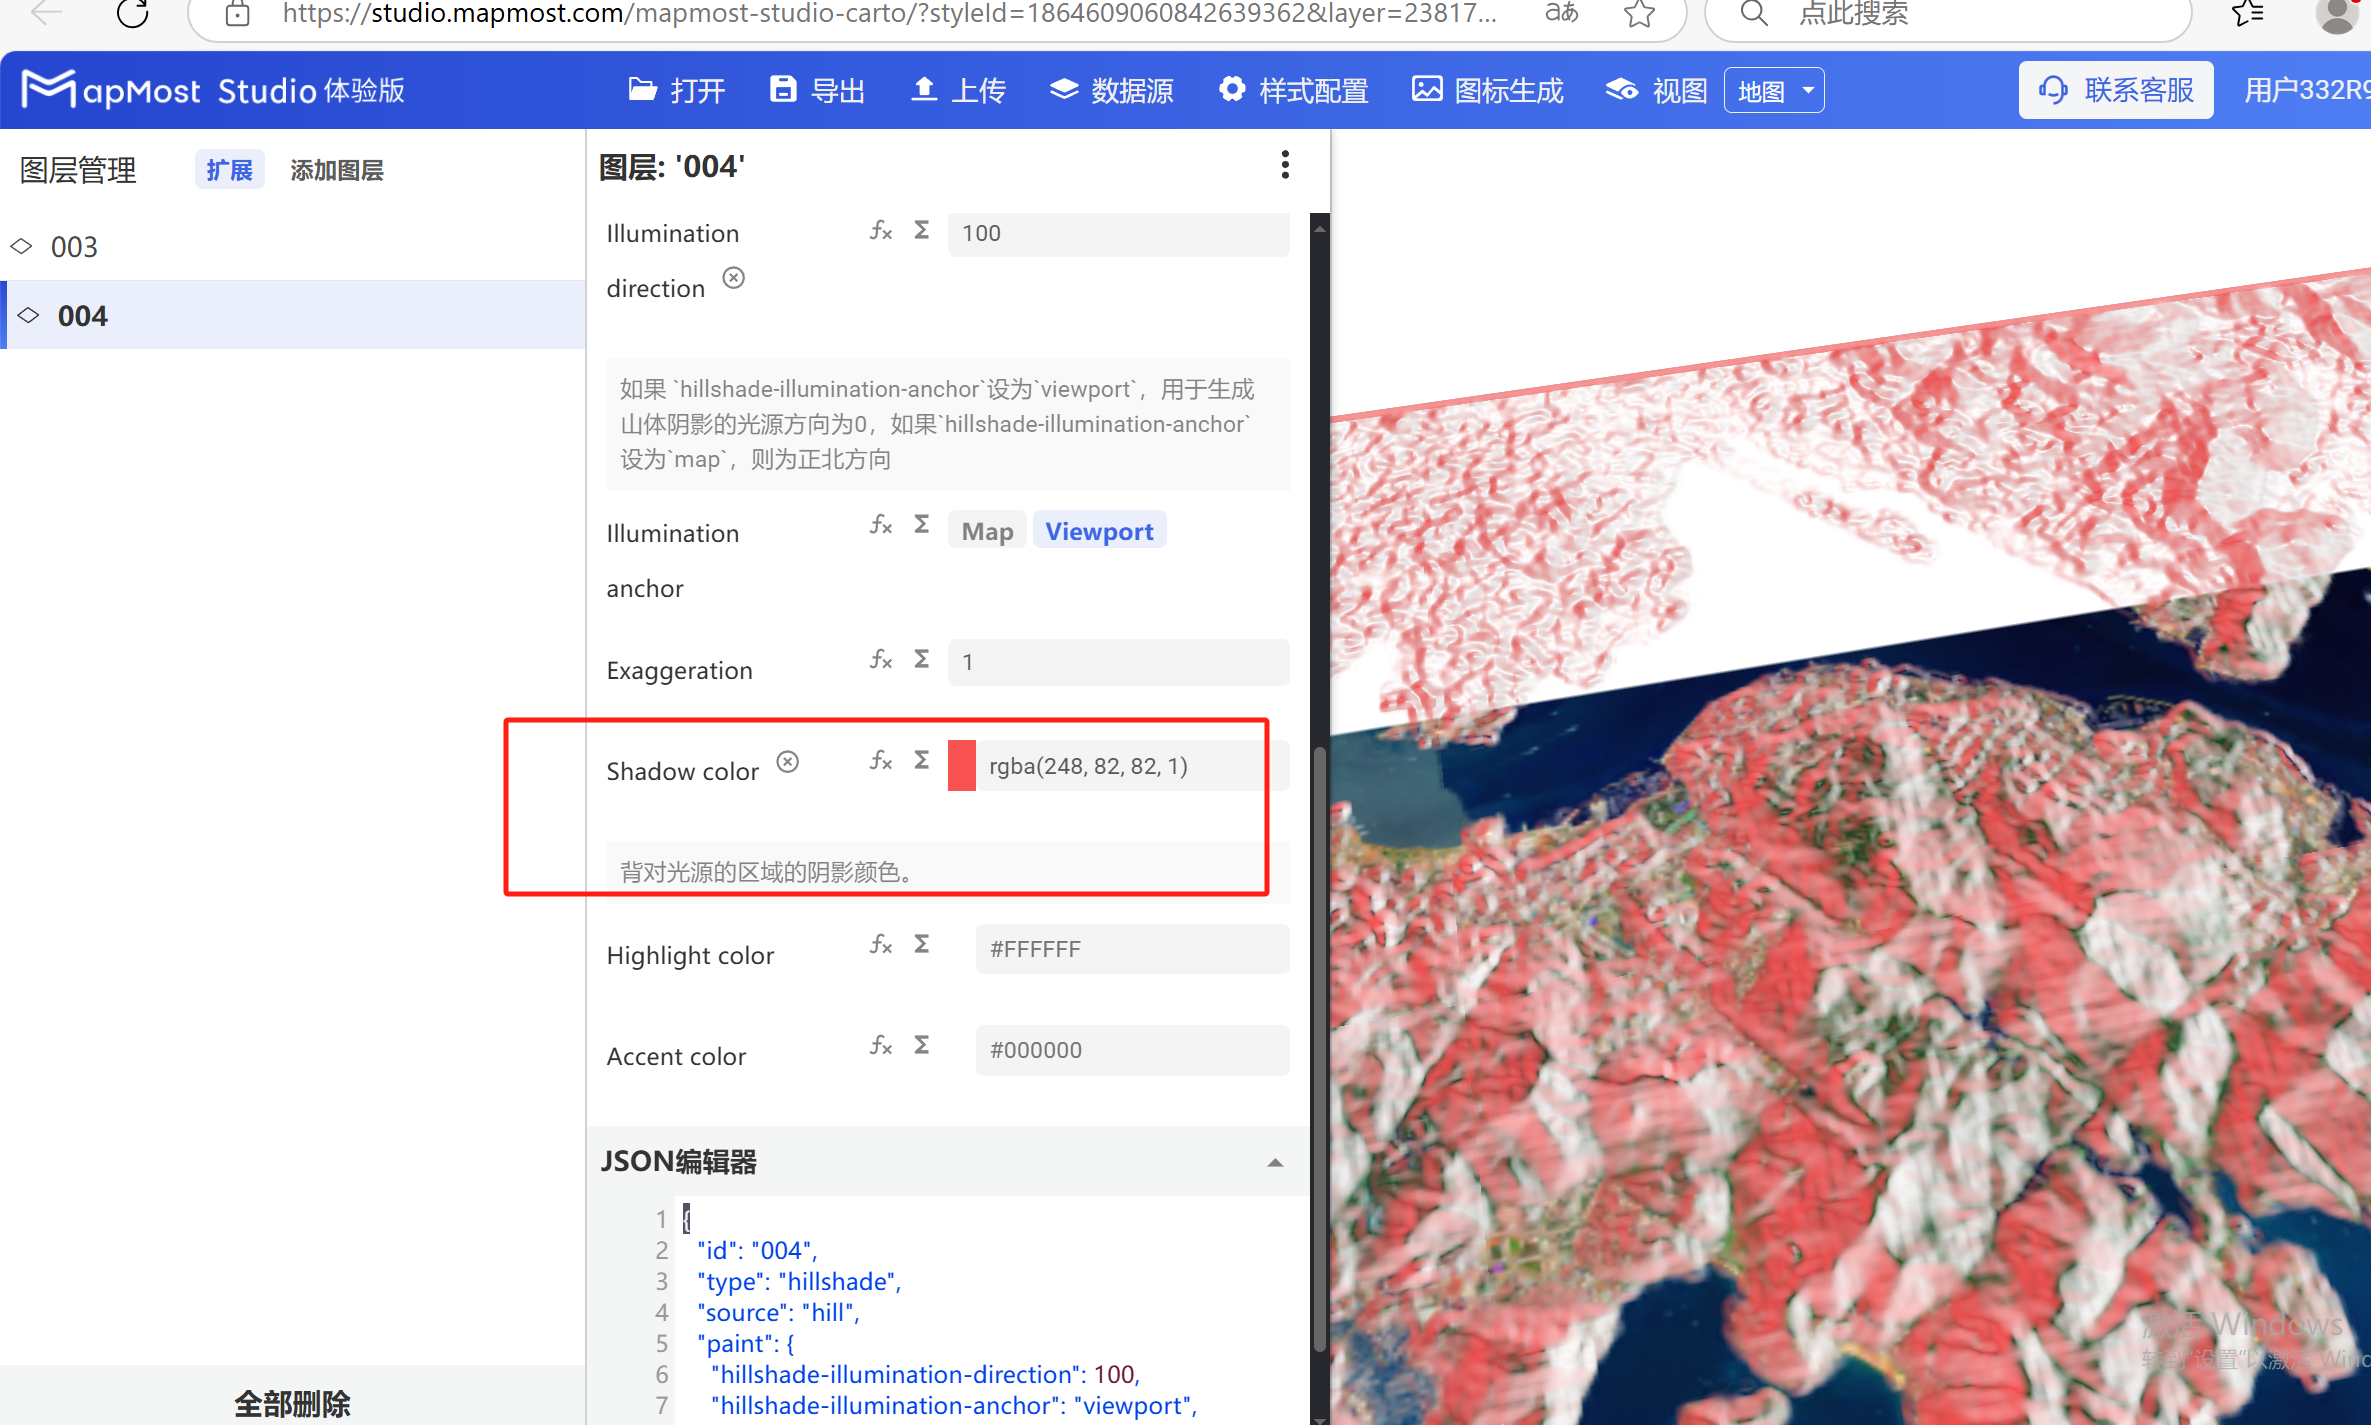The height and width of the screenshot is (1425, 2371).
Task: Select layer 003 in the layer list
Action: tap(75, 247)
